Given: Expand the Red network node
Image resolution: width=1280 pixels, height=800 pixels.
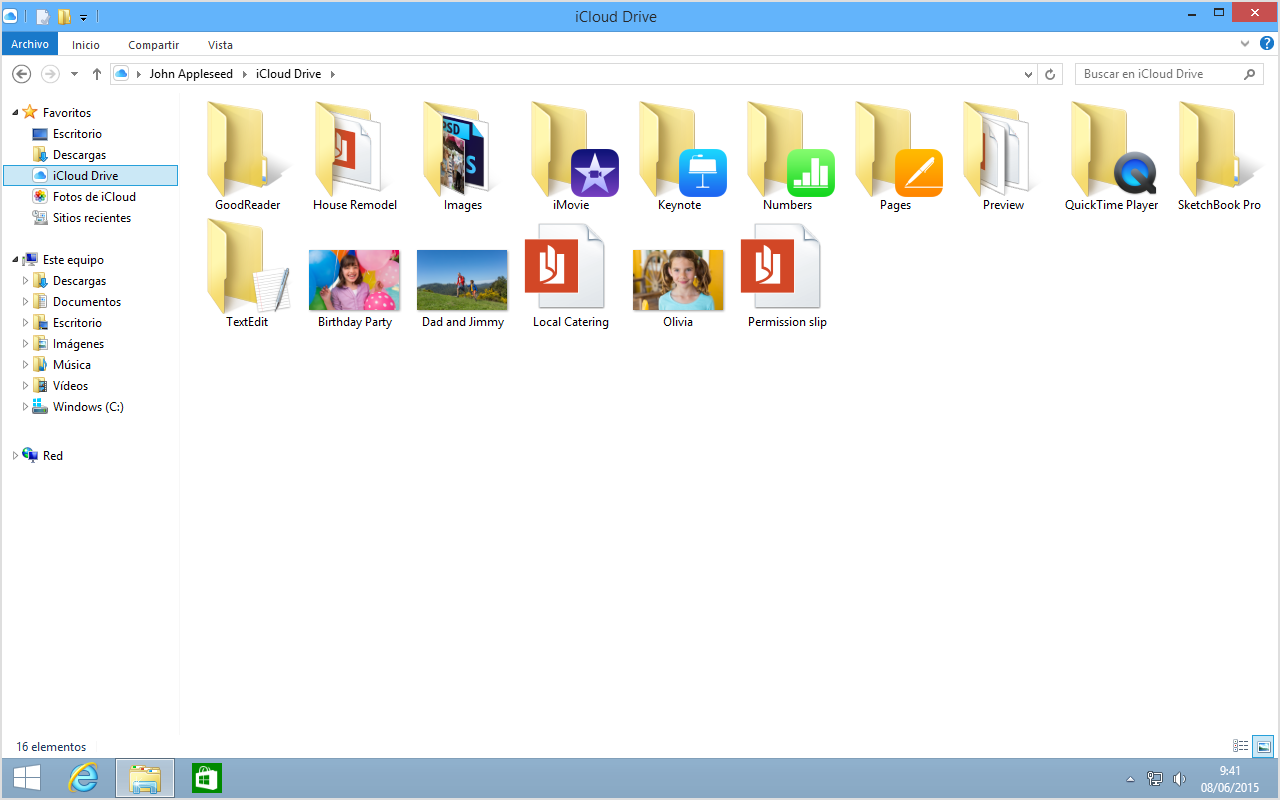Looking at the screenshot, I should coord(15,456).
